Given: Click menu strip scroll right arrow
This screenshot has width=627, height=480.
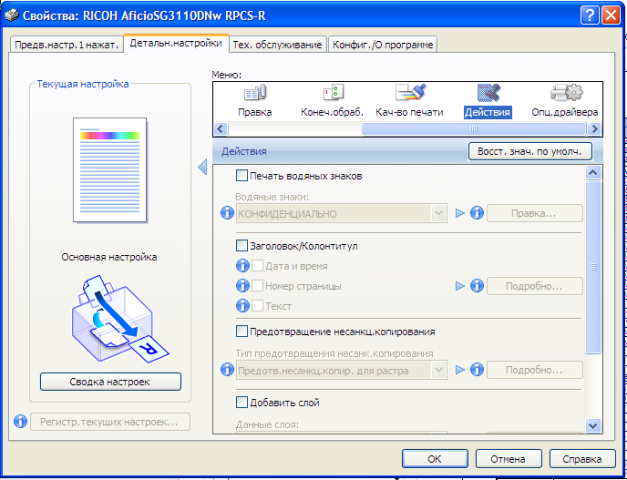Looking at the screenshot, I should click(x=595, y=129).
